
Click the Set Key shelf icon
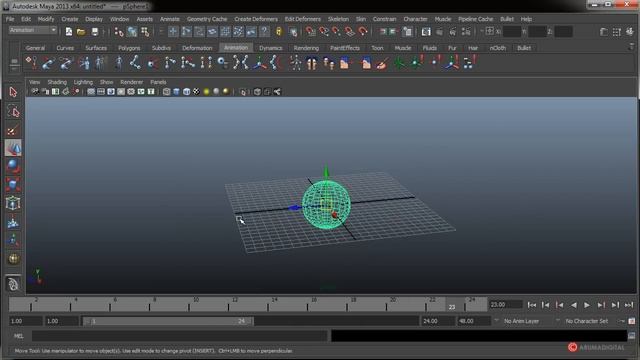click(31, 63)
